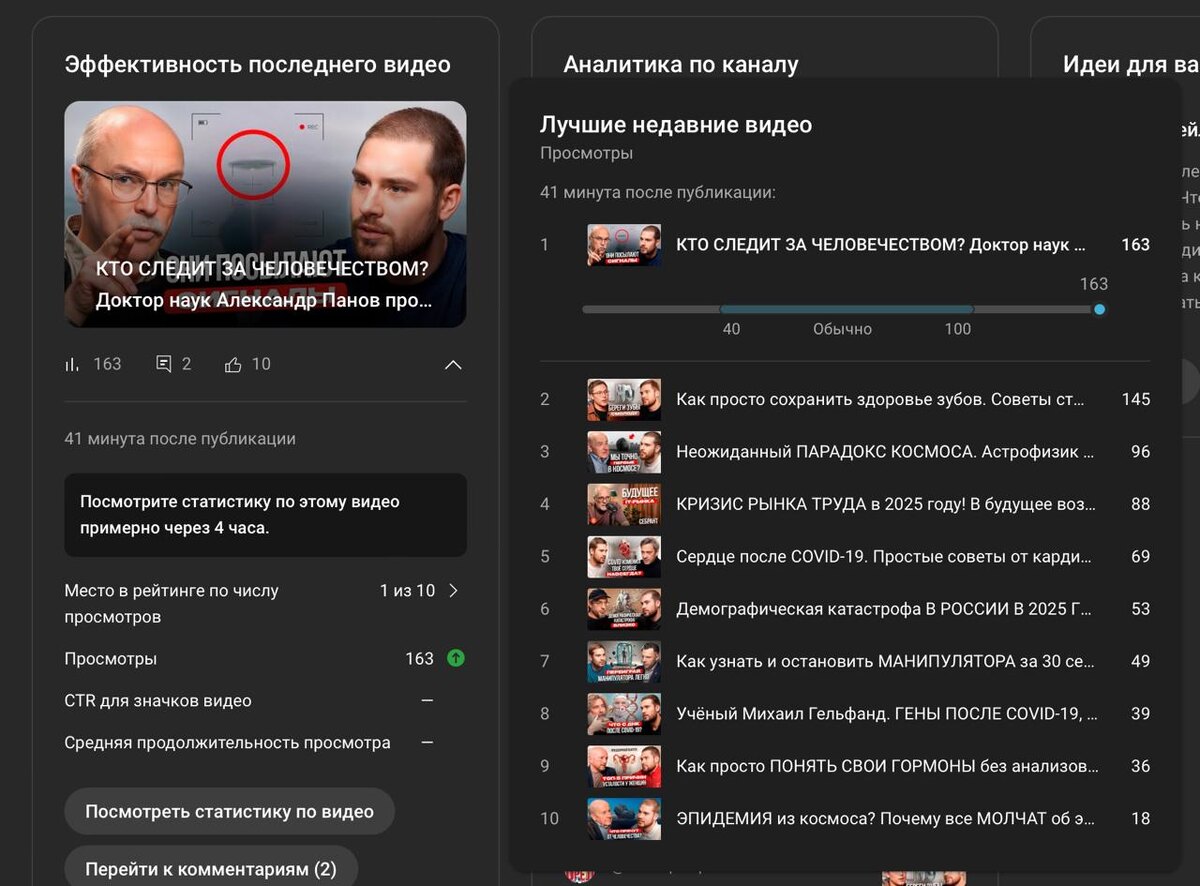Click view count 18 in row 10
This screenshot has height=886, width=1200.
pyautogui.click(x=1141, y=818)
